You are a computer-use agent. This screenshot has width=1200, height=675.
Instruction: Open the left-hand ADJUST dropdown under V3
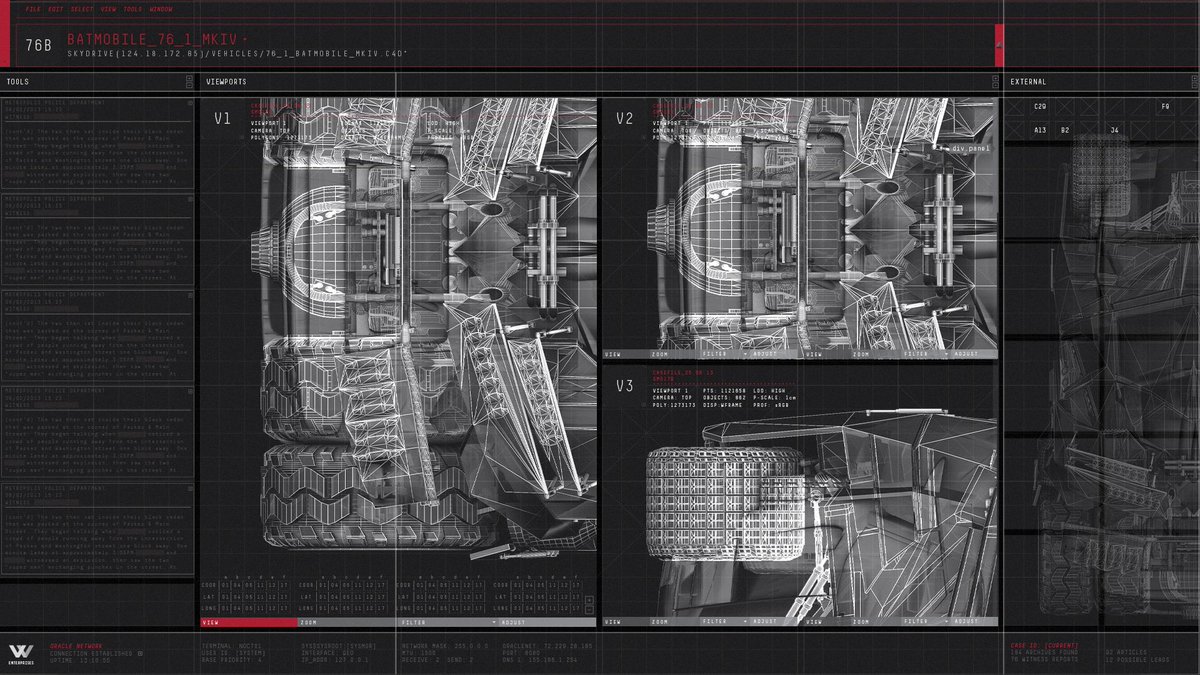pos(774,621)
